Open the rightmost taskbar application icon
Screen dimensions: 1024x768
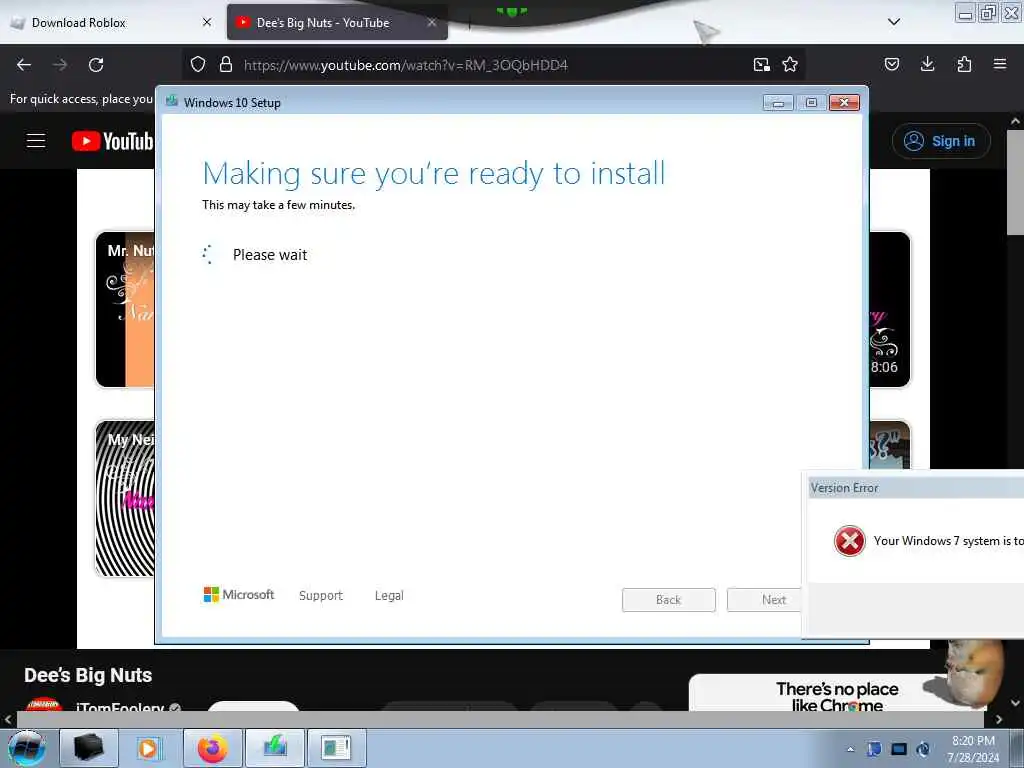point(337,748)
